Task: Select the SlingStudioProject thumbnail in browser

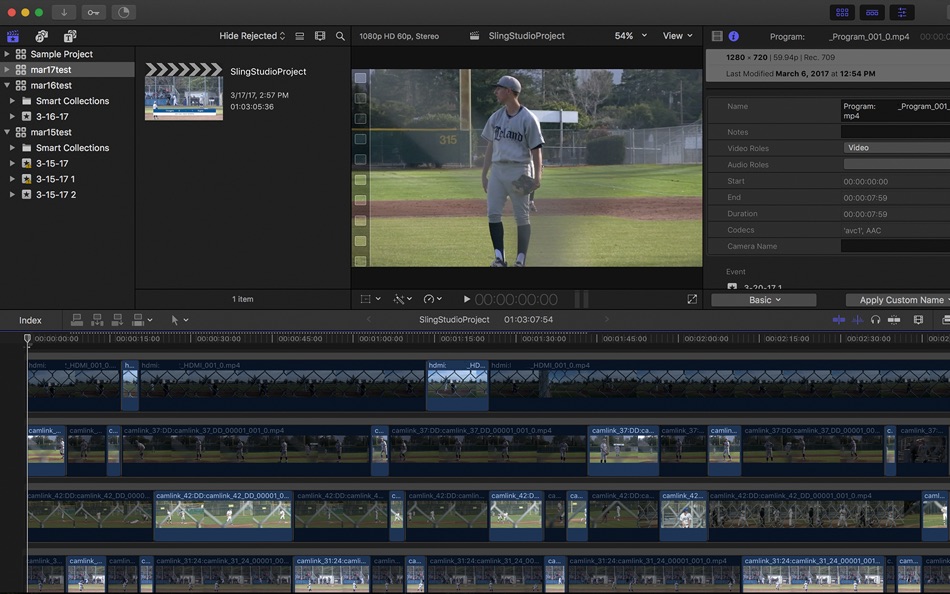Action: (x=184, y=92)
